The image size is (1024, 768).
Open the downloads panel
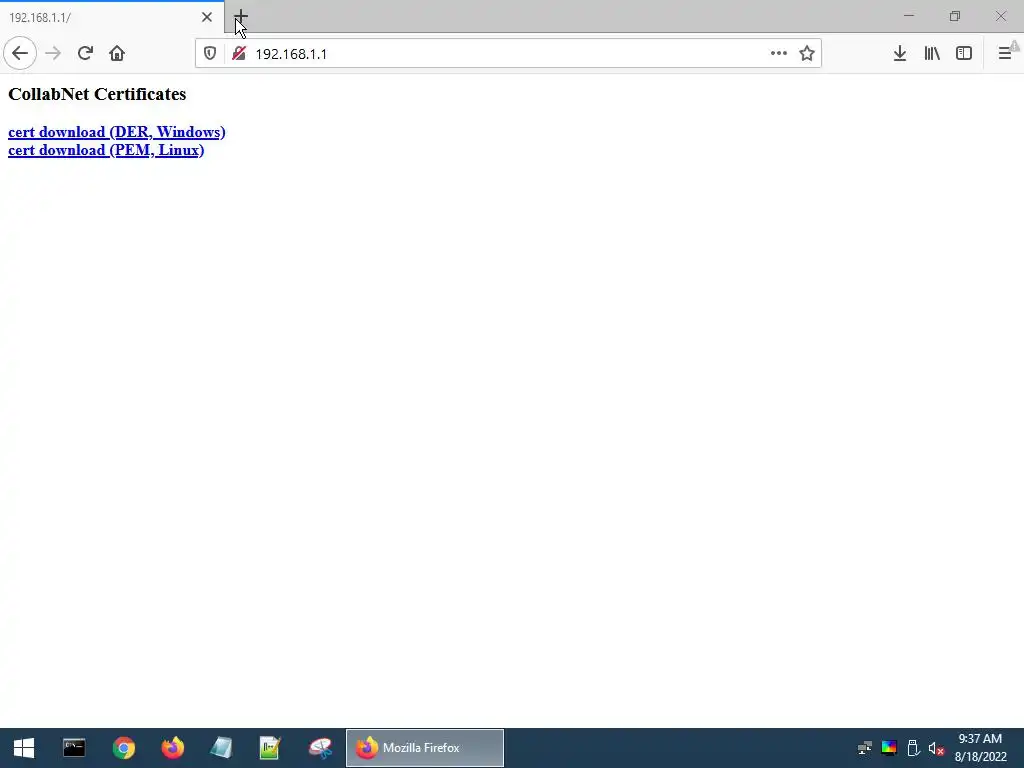click(900, 54)
